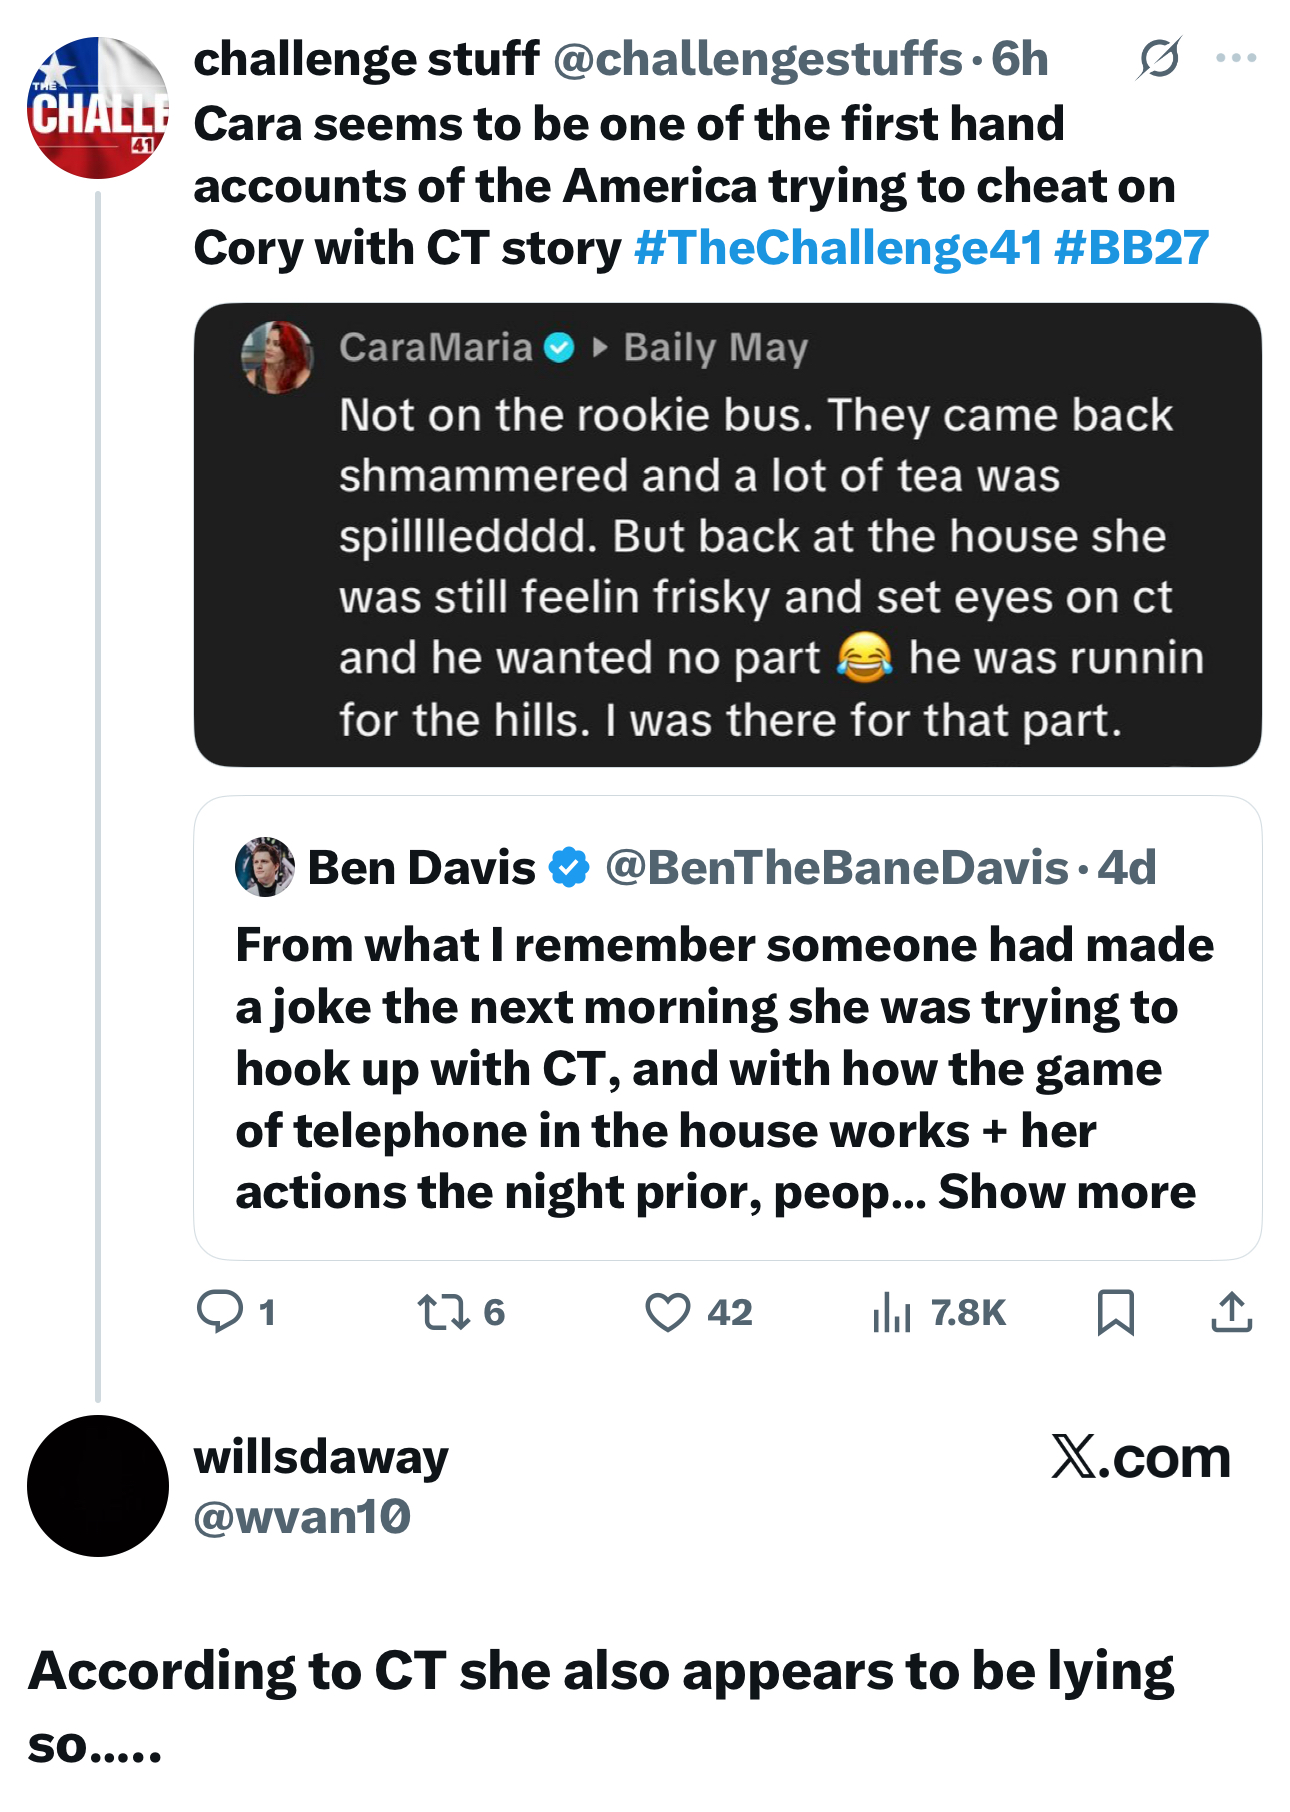Click the @BenTheBaneDavis handle
Screen dimensions: 1290x1812
click(837, 868)
